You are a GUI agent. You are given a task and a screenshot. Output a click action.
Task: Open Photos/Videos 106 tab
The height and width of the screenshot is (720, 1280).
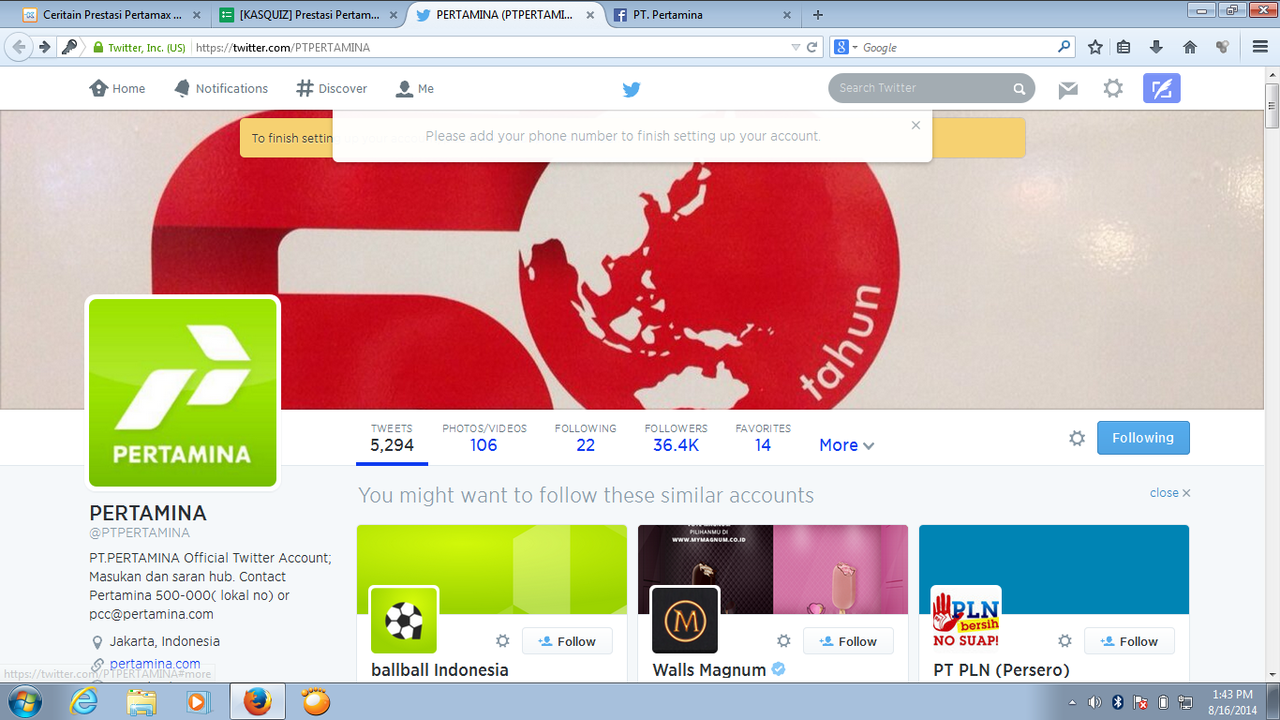(484, 438)
